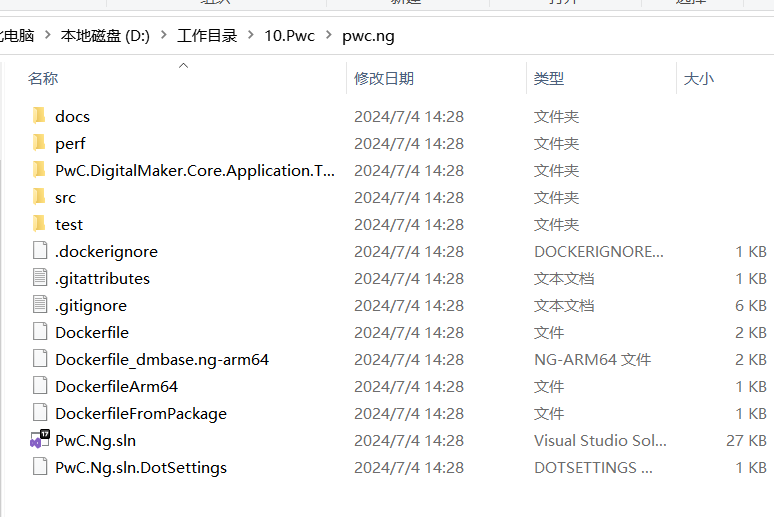Click the NG-ARM64 文件 type cell

click(592, 359)
